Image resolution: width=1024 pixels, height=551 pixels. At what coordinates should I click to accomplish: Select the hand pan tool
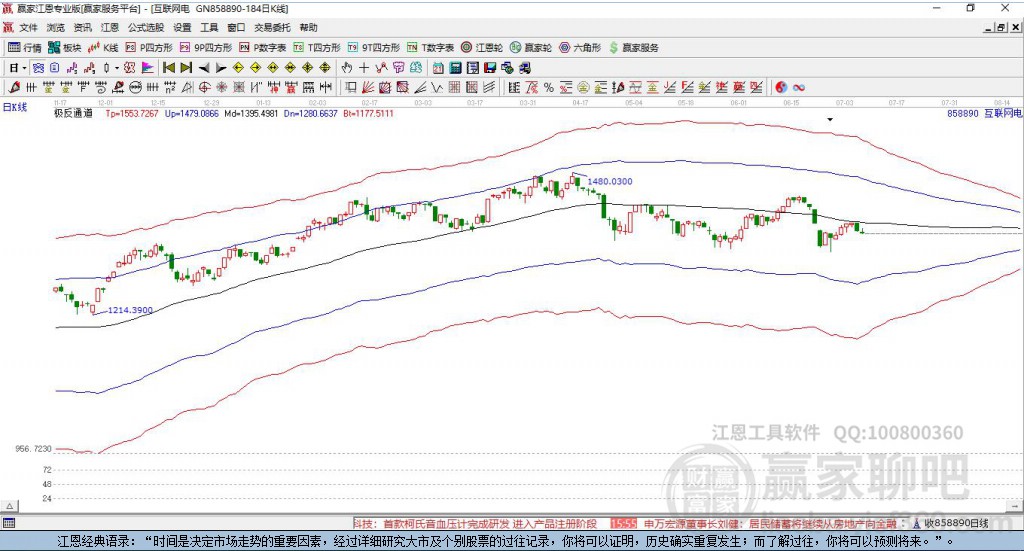[347, 68]
